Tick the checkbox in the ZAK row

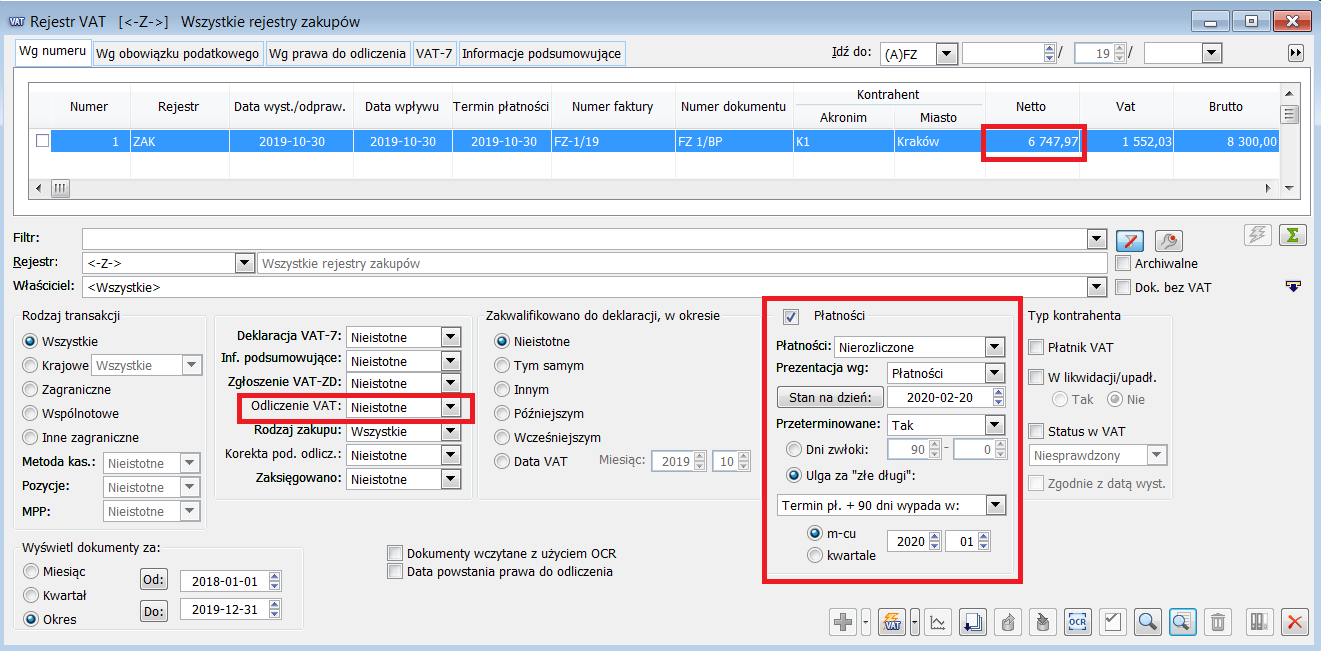click(x=42, y=141)
